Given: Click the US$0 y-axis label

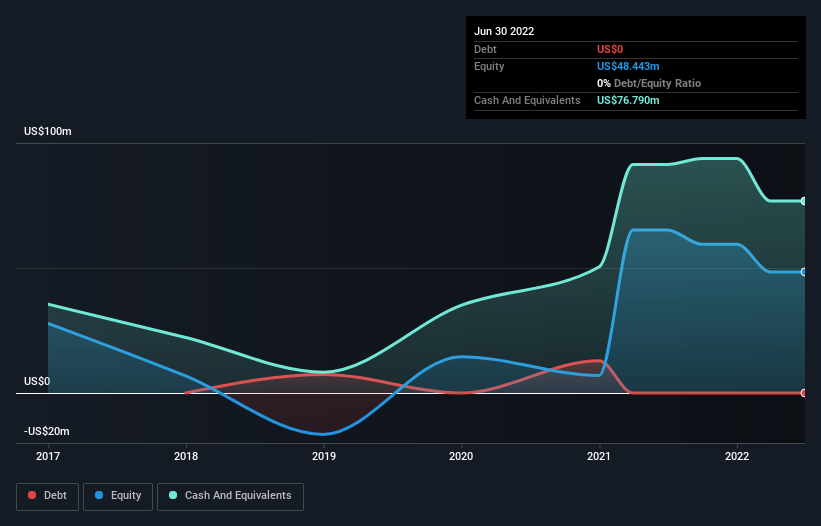Looking at the screenshot, I should click(37, 382).
